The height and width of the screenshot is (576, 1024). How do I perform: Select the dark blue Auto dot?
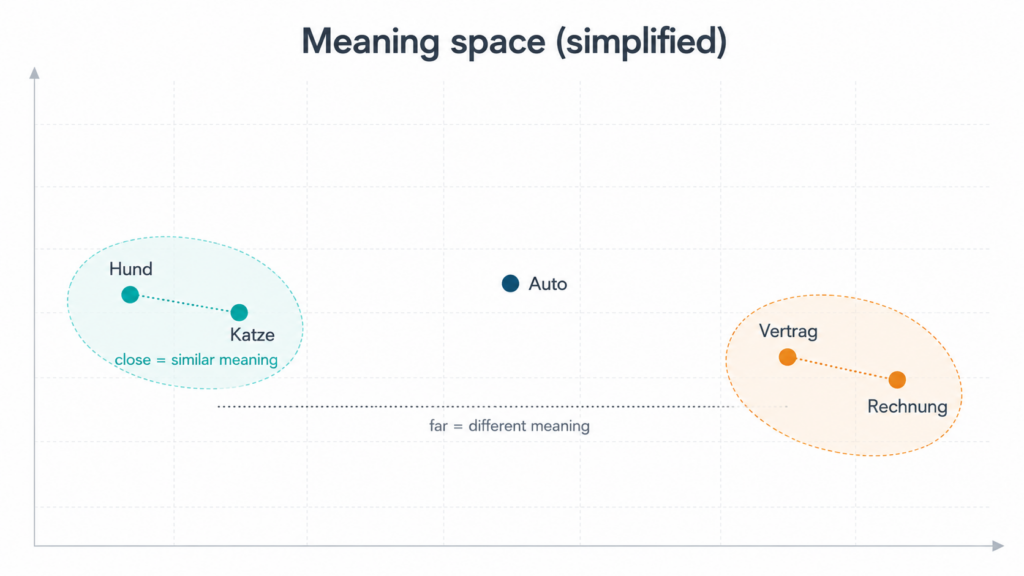click(x=510, y=283)
